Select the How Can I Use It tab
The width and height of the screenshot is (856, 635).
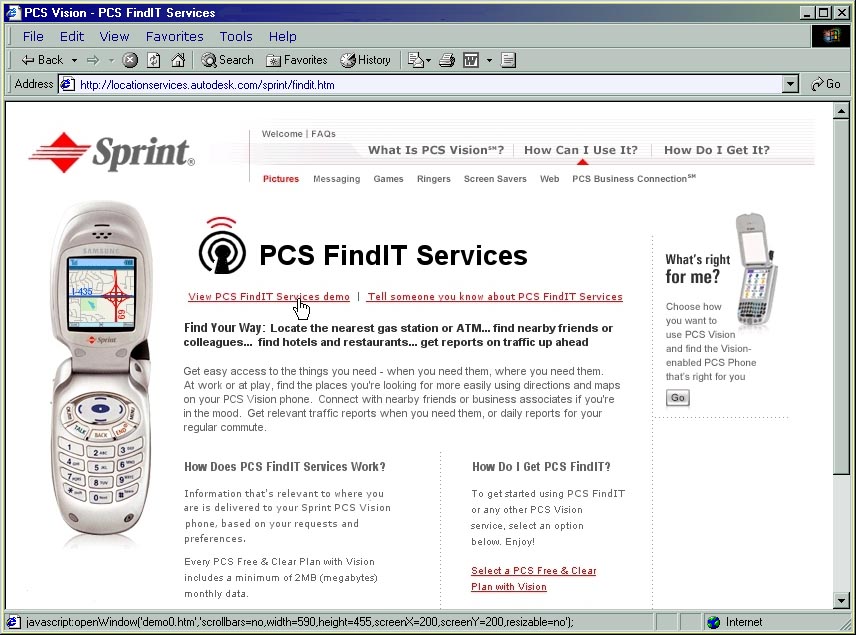point(581,150)
